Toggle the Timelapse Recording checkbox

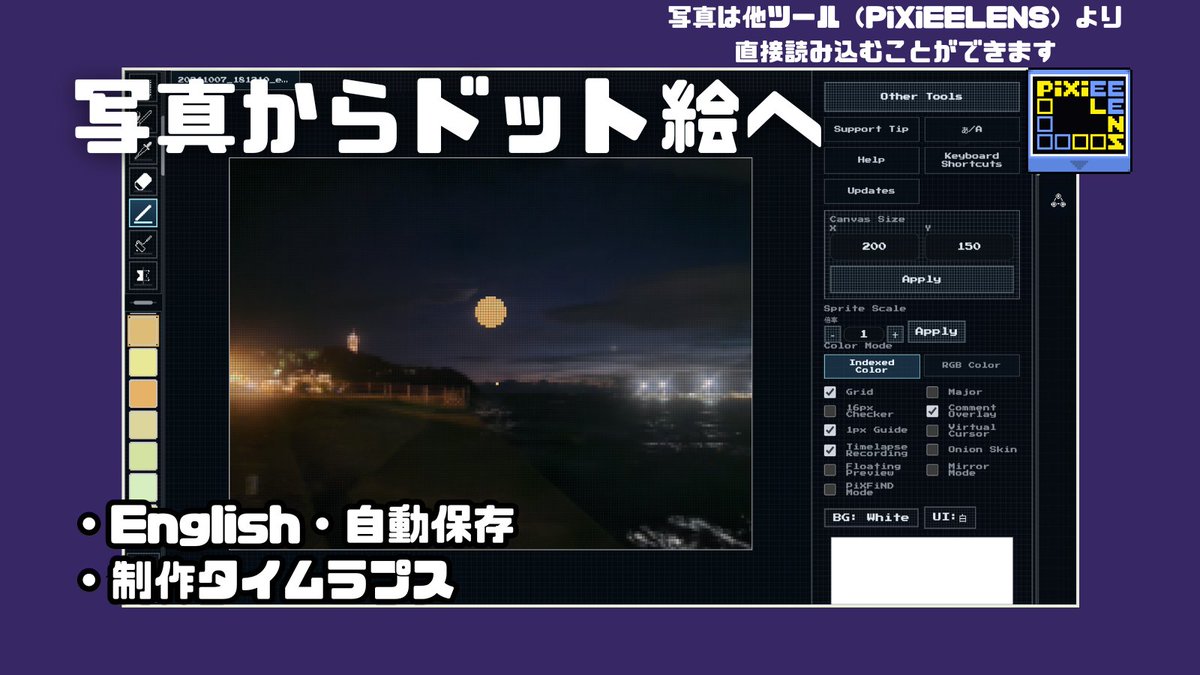click(x=830, y=450)
